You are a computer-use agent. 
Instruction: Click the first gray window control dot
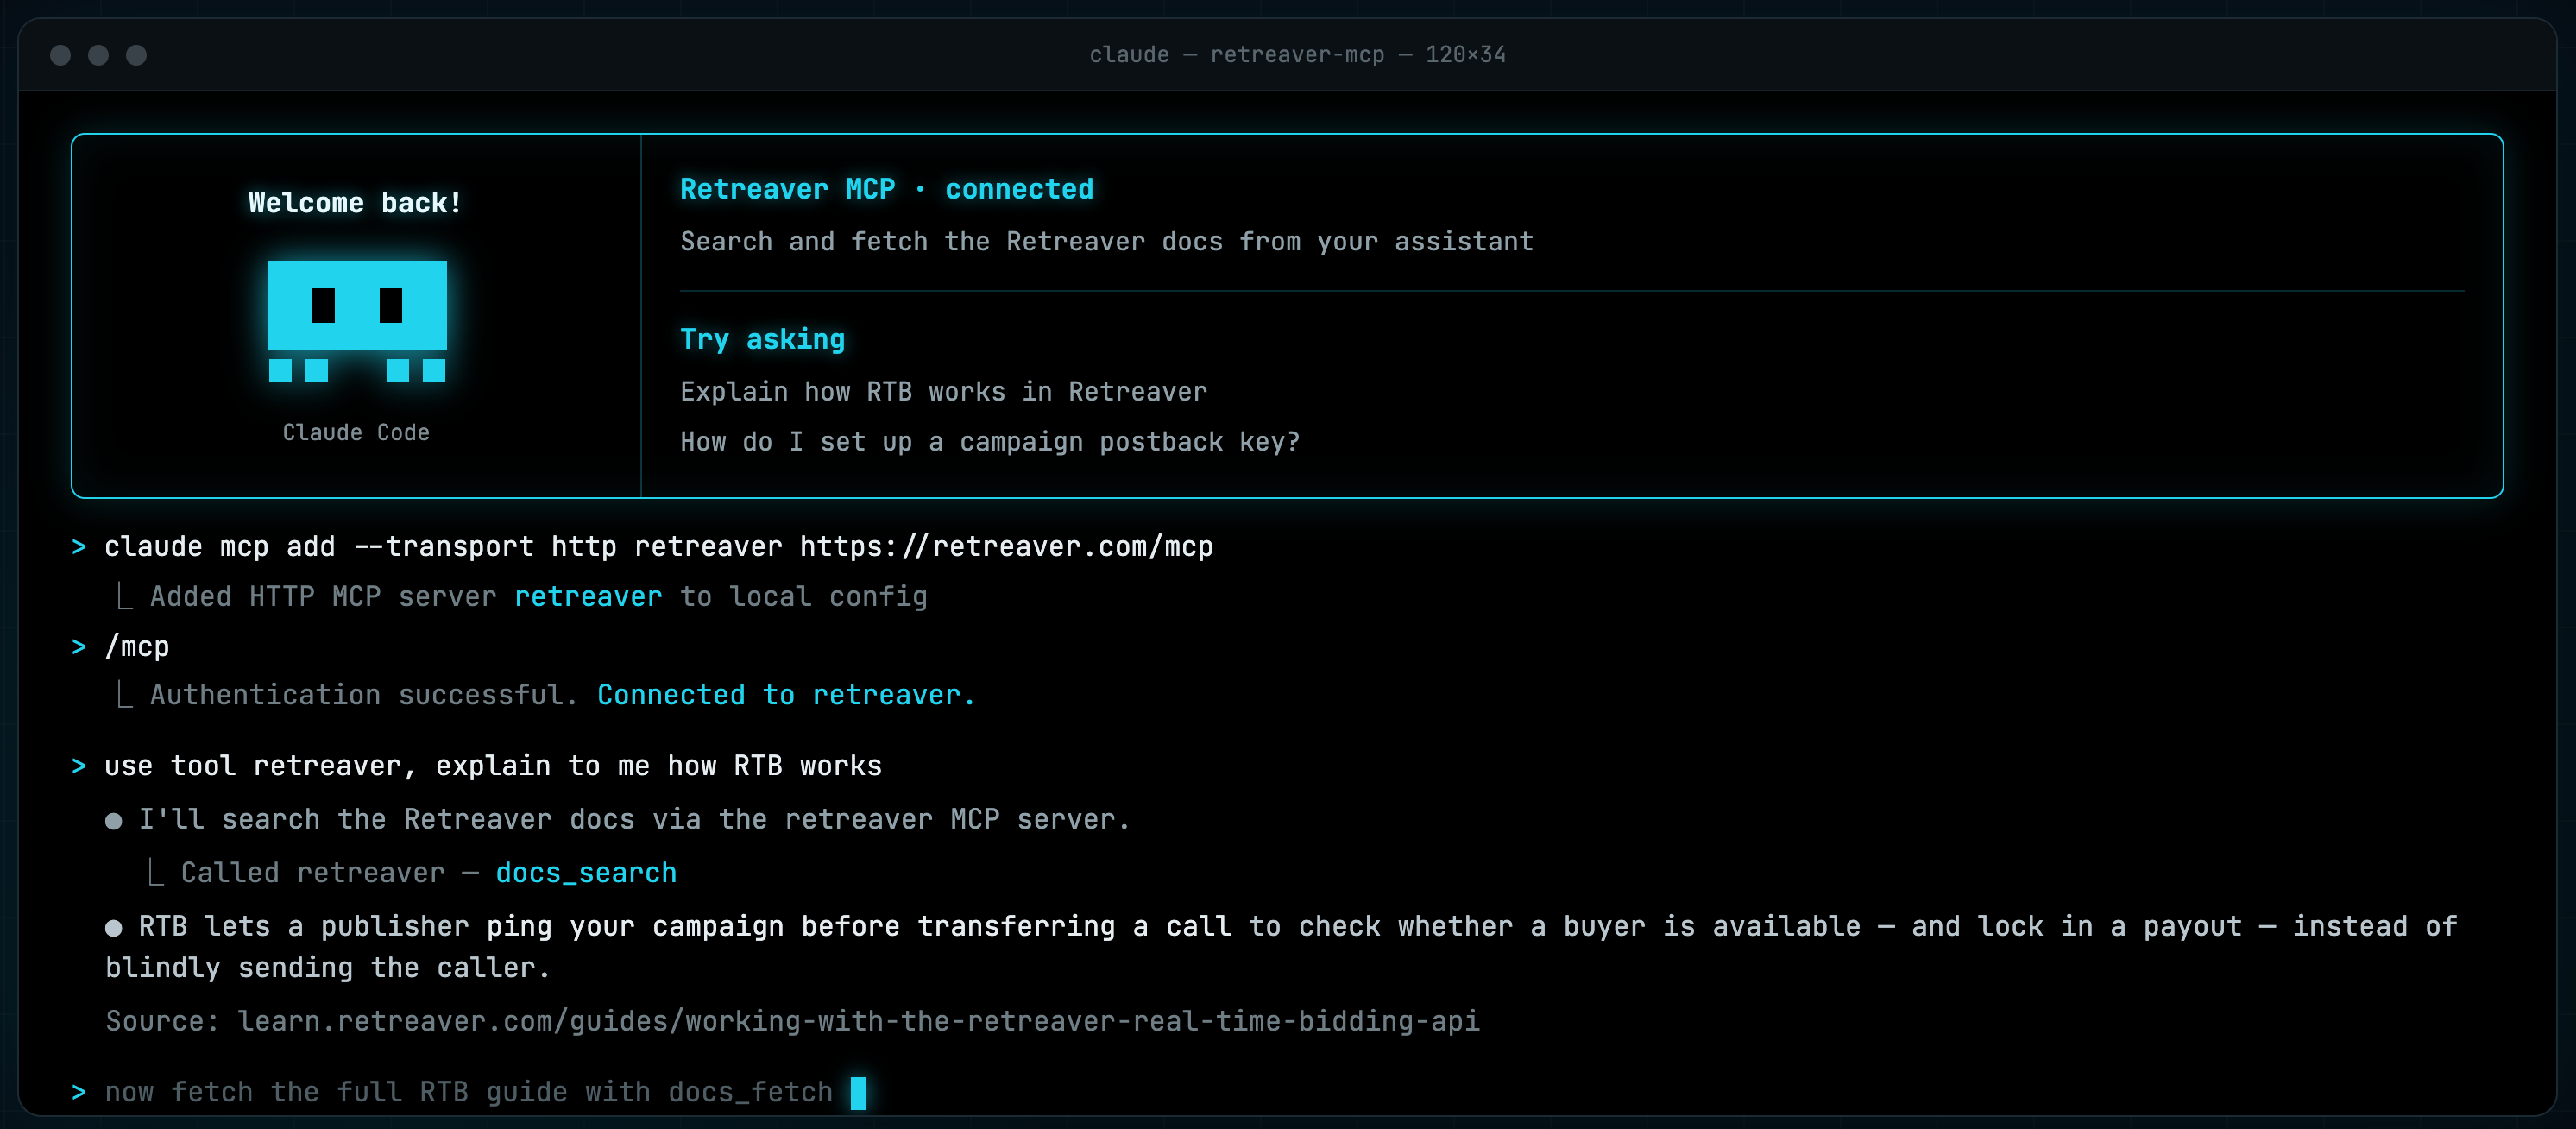[x=60, y=55]
